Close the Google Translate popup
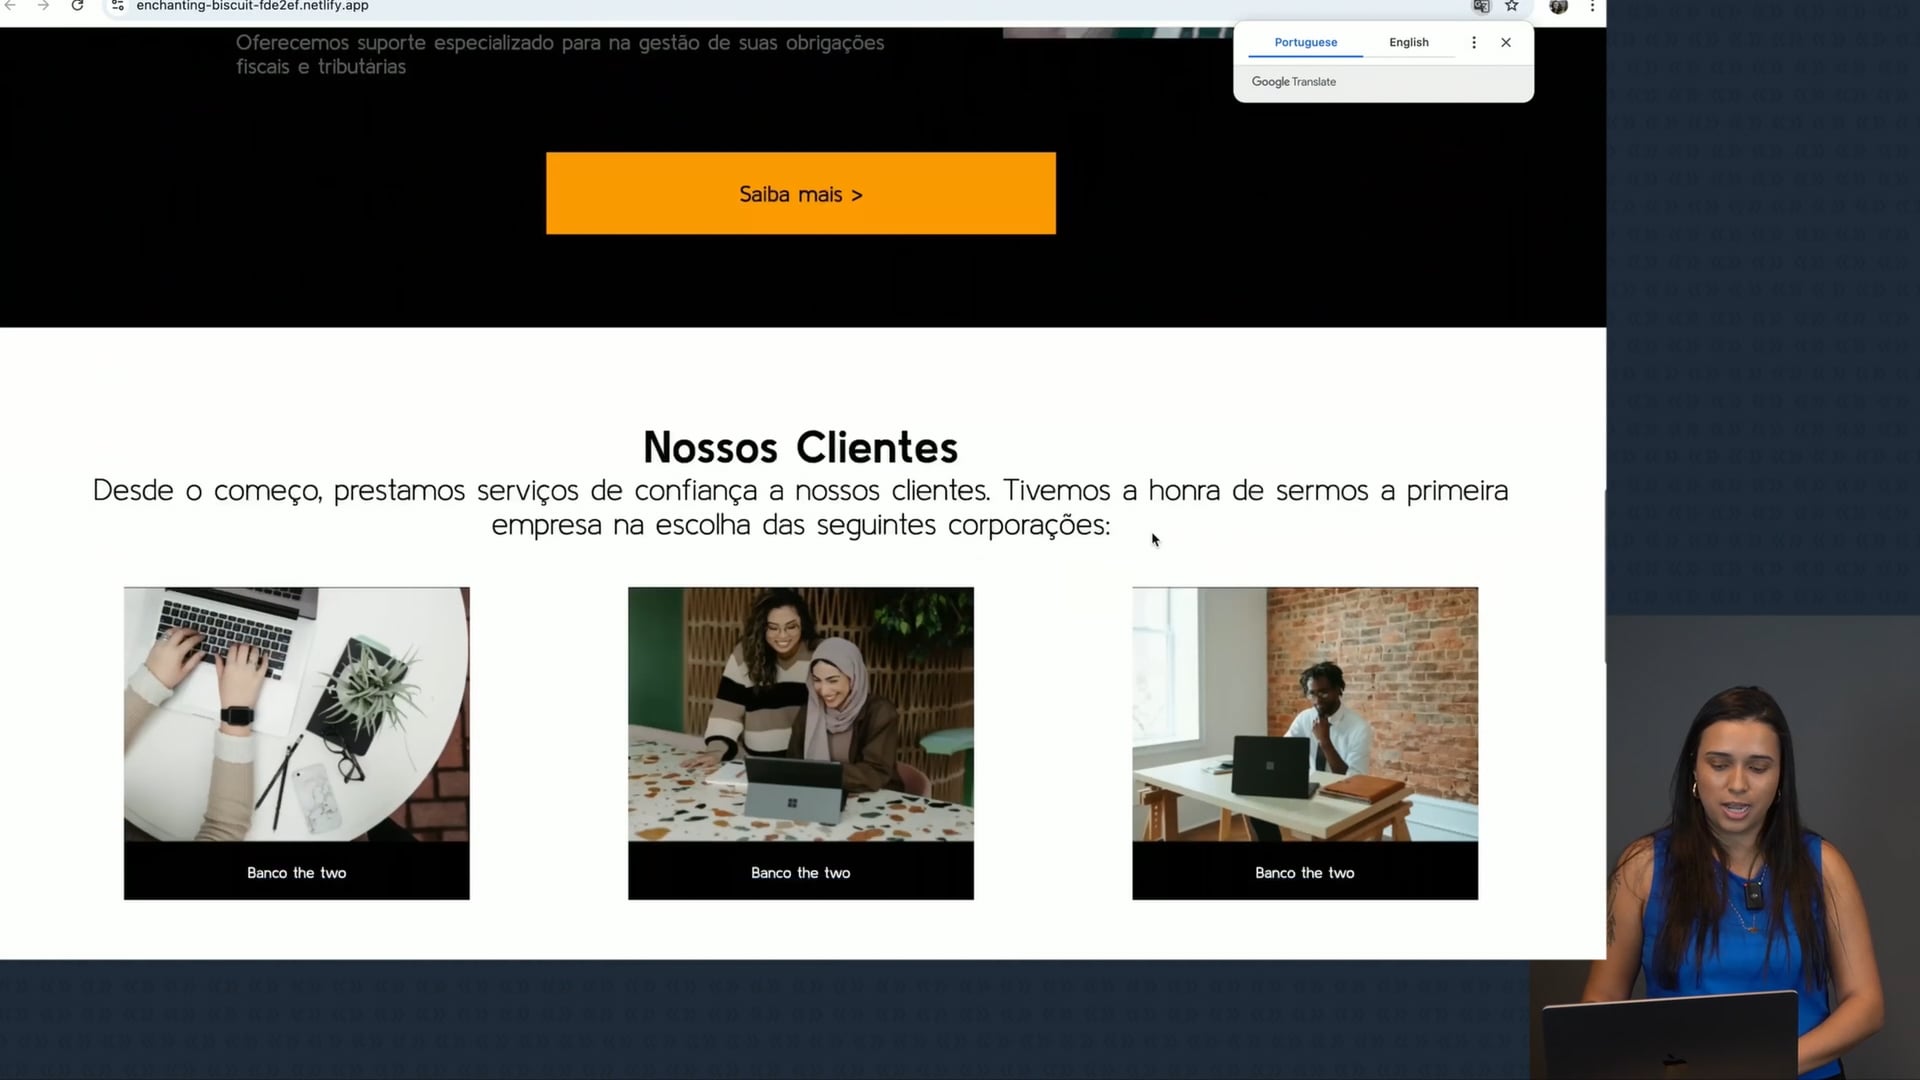1920x1080 pixels. (x=1506, y=42)
